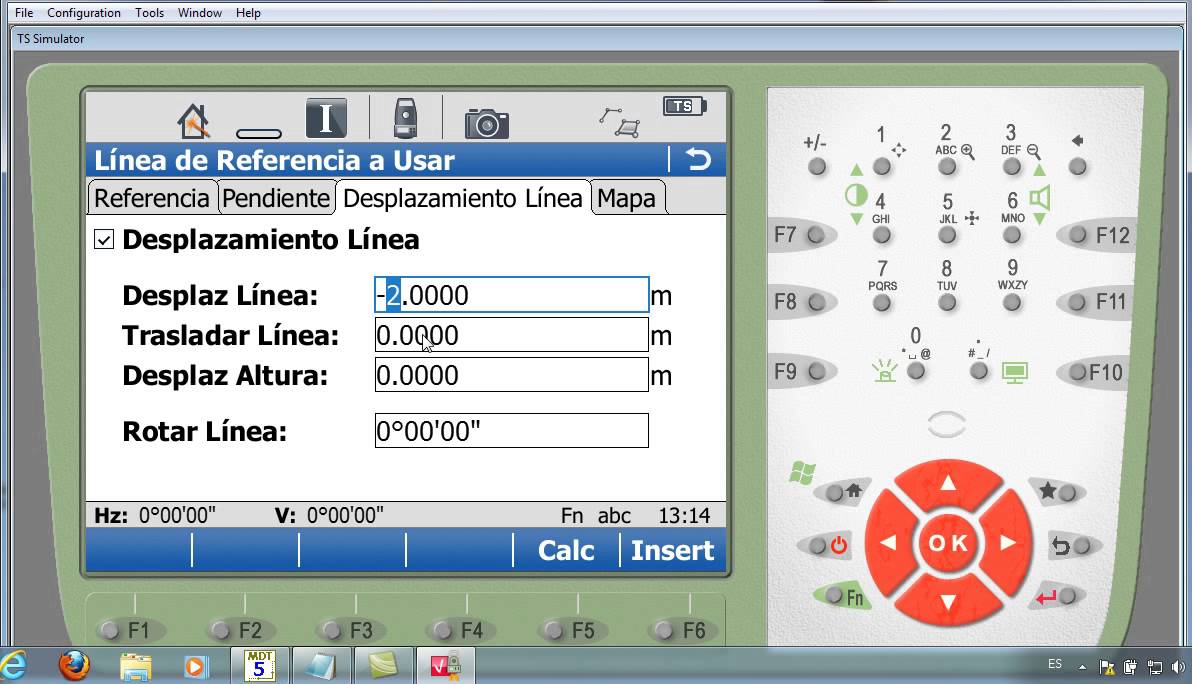Click the red right arrow navigation key
Viewport: 1192px width, 684px height.
[x=1007, y=543]
